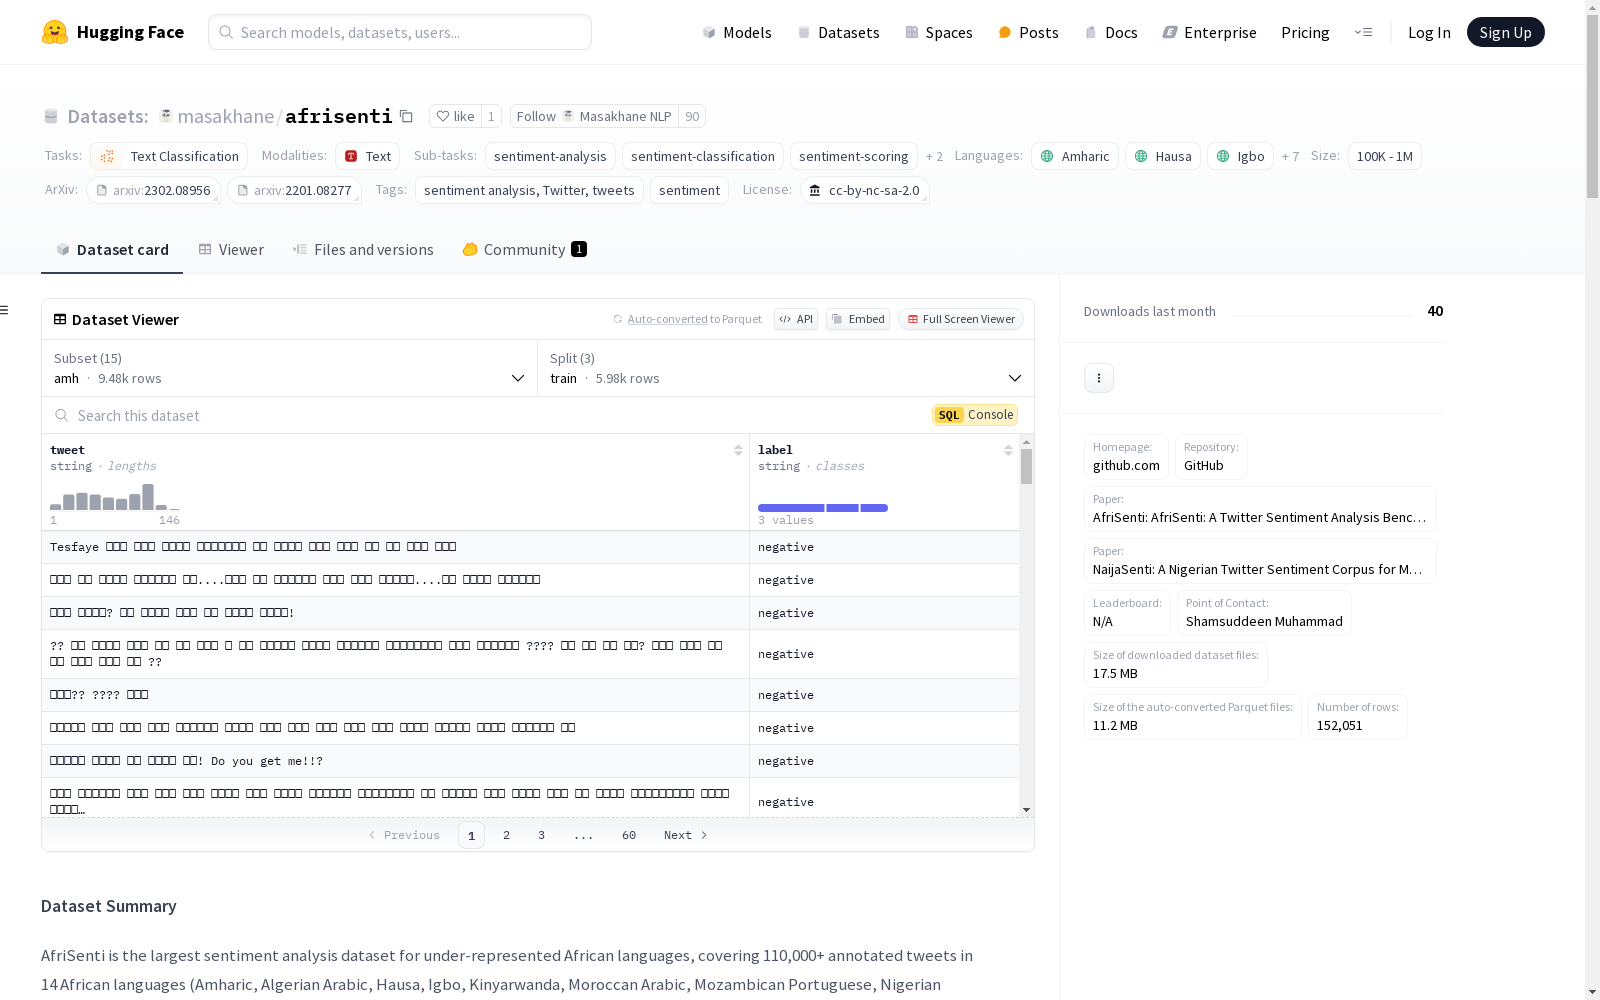
Task: Go to page 3 of dataset rows
Action: 541,835
